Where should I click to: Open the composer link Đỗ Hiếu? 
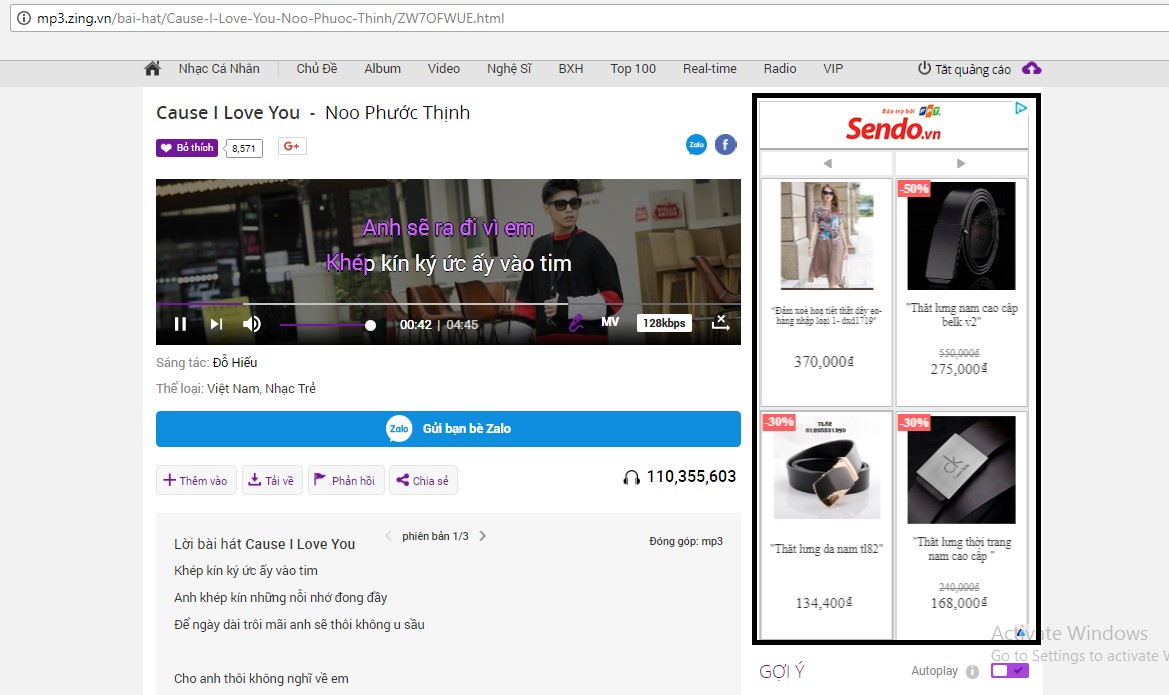235,362
